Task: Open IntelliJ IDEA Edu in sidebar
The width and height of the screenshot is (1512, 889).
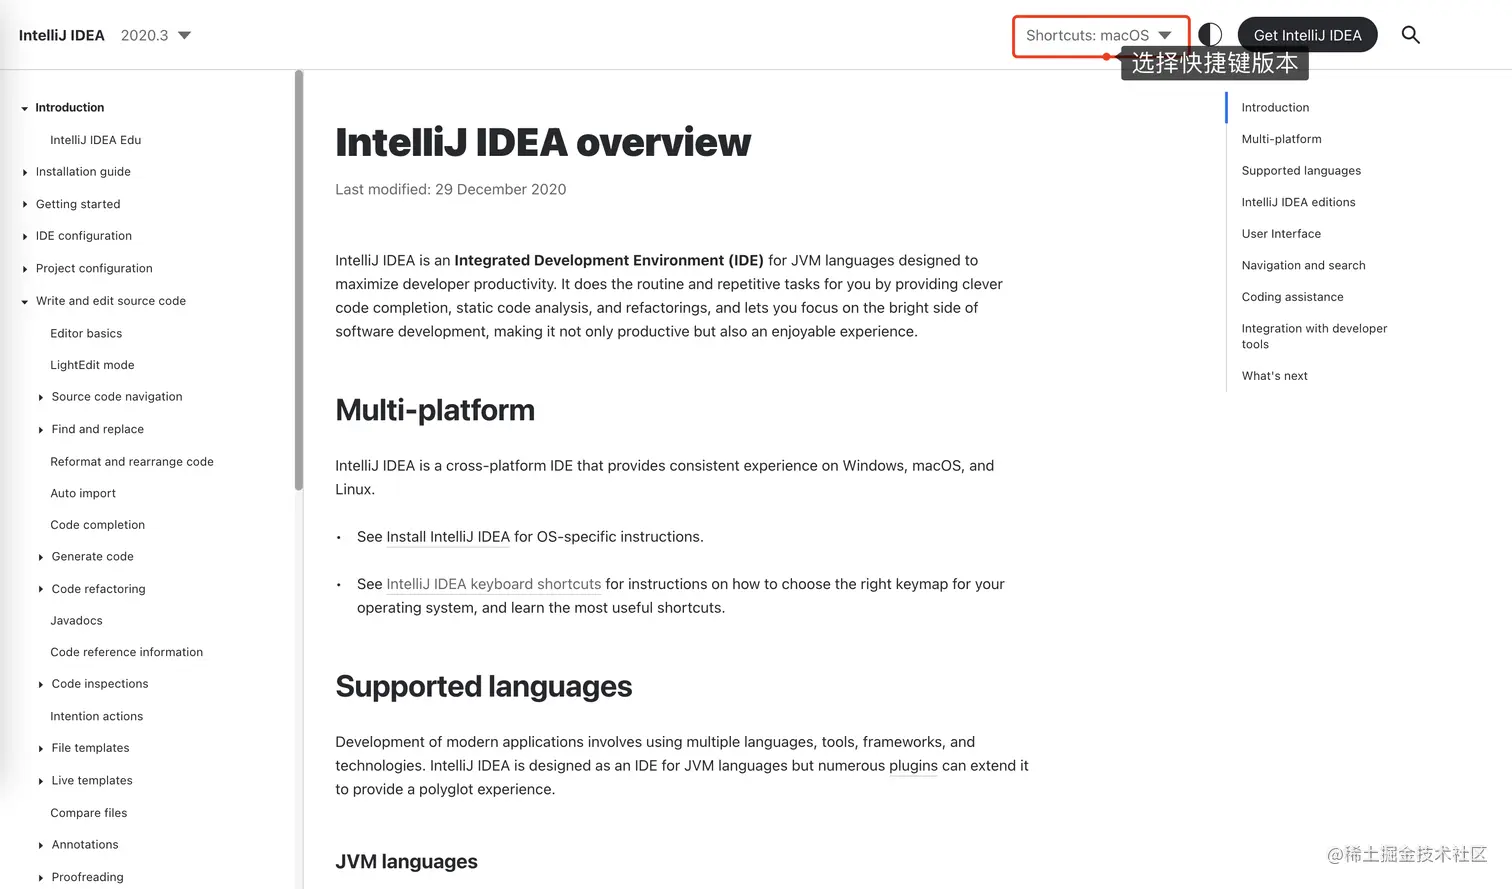Action: [x=96, y=140]
